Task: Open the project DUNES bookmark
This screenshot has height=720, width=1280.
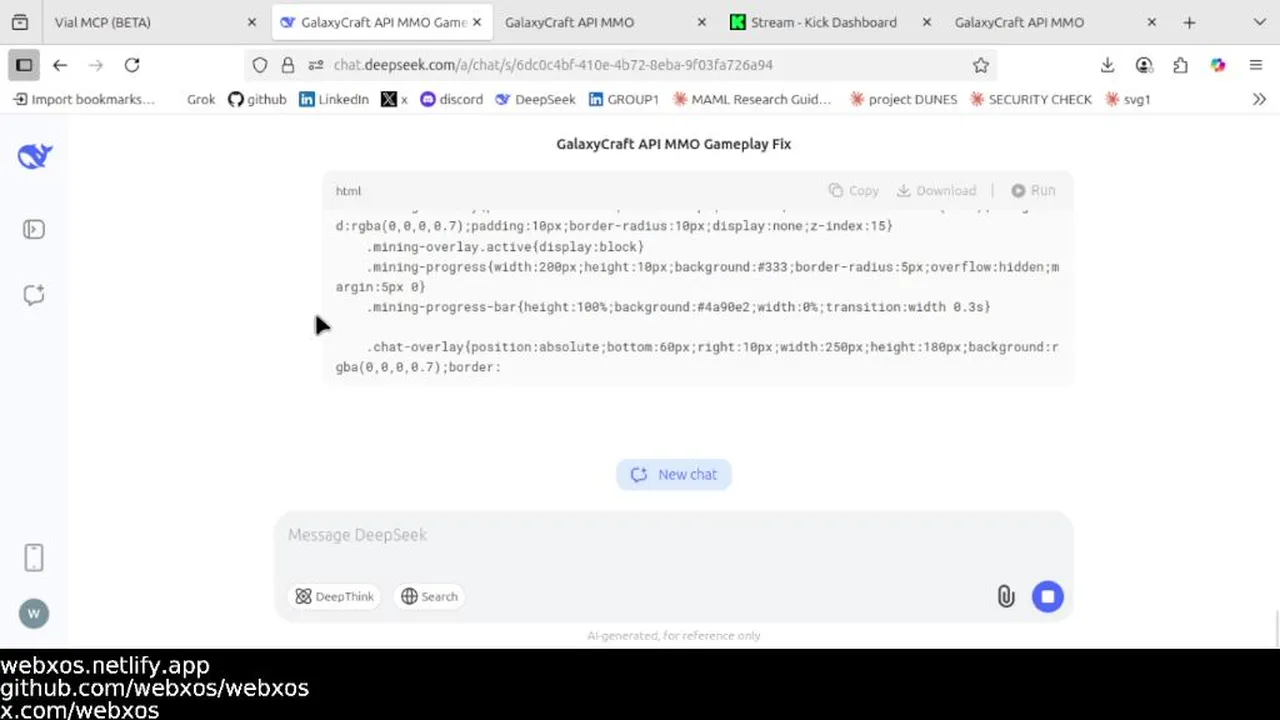Action: [x=903, y=99]
